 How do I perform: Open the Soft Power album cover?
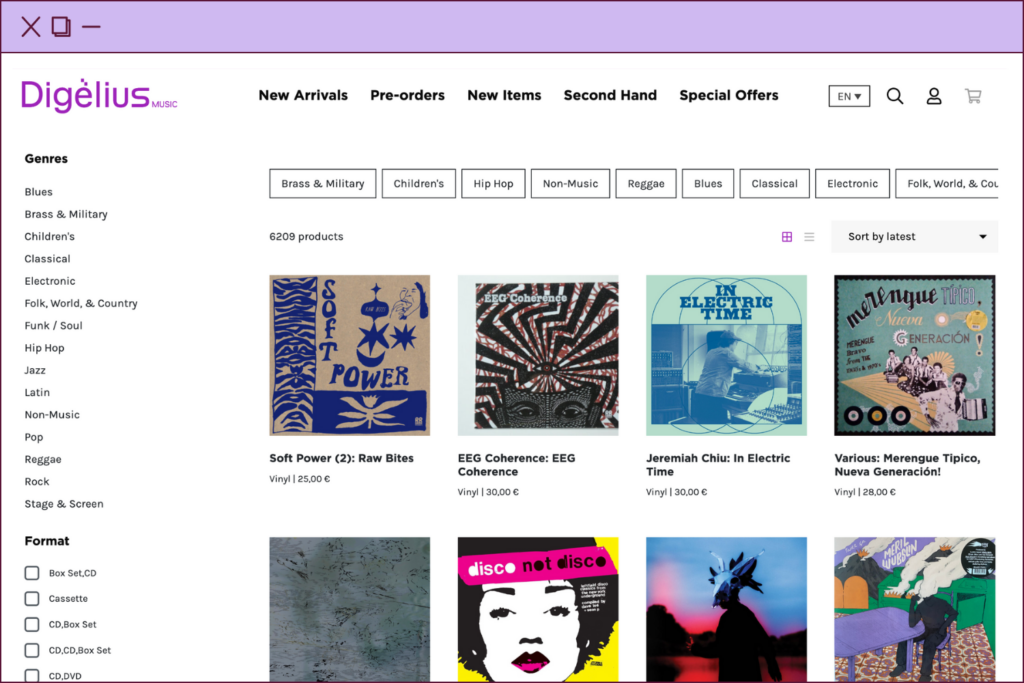349,355
